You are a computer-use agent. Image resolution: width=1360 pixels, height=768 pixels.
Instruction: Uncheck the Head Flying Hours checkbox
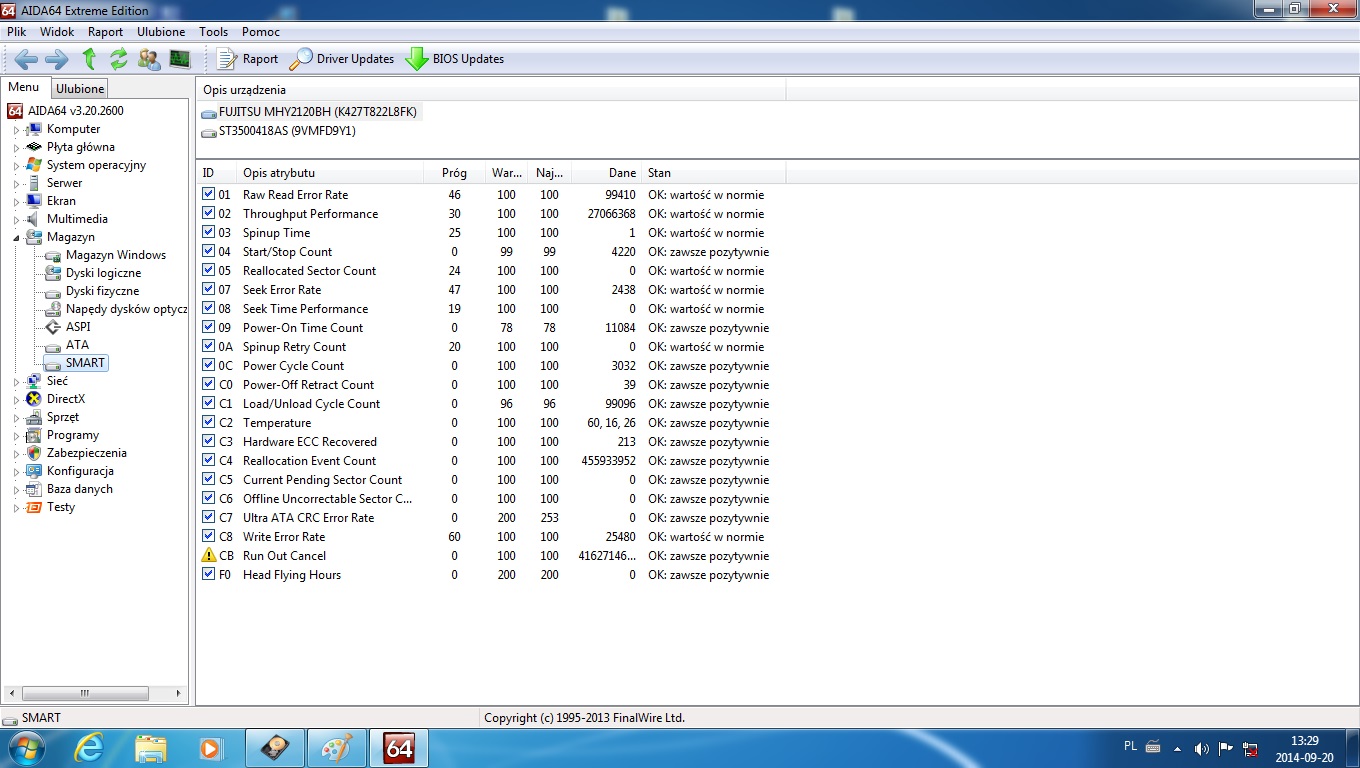point(209,574)
